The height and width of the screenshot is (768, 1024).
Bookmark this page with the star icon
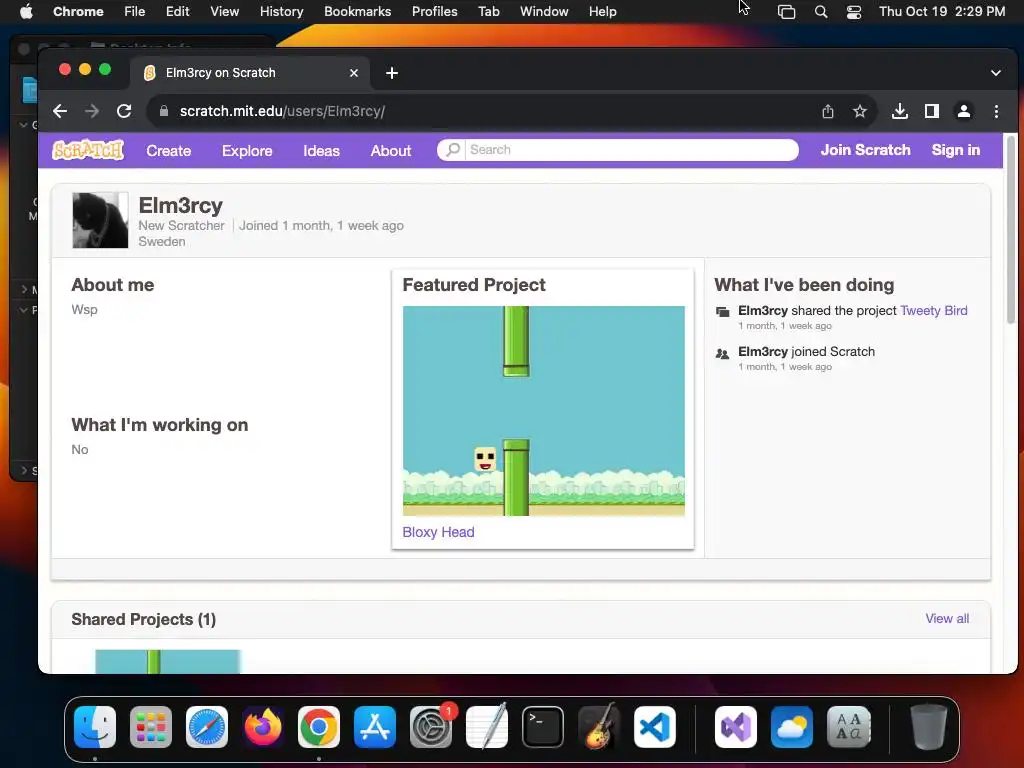[x=860, y=111]
